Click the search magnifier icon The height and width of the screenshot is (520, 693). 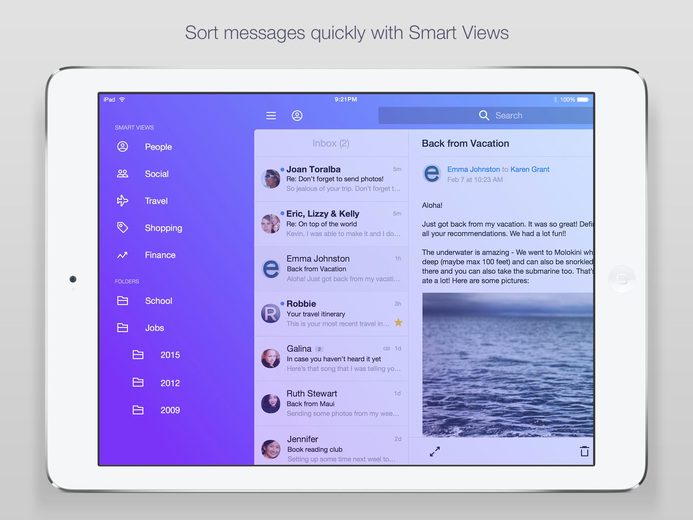coord(484,115)
